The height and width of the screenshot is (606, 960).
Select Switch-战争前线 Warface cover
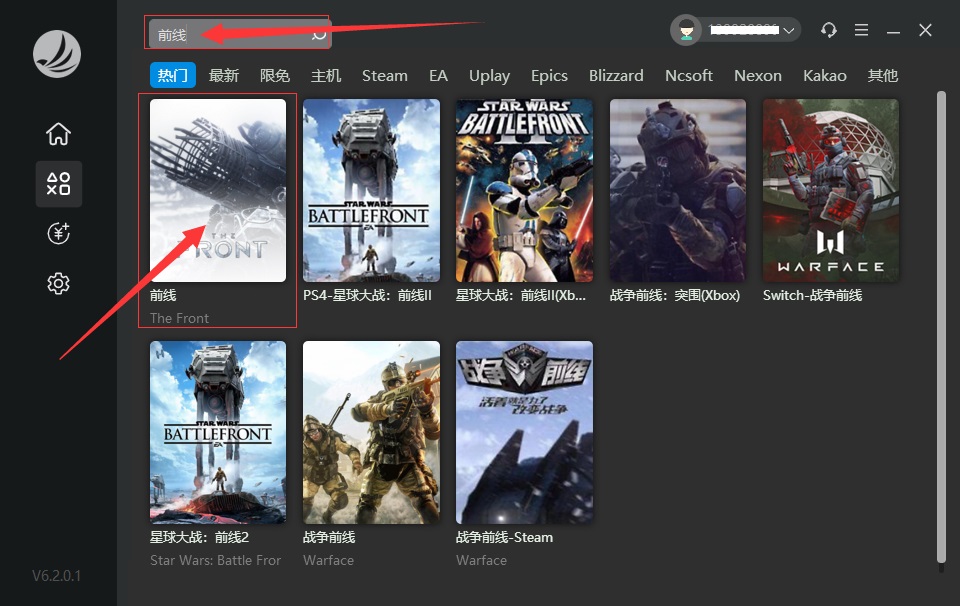(831, 190)
